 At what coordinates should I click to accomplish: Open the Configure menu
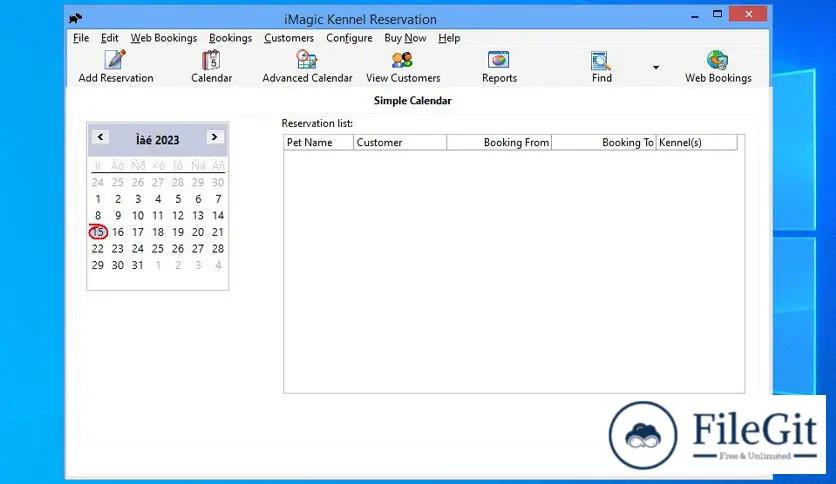pyautogui.click(x=349, y=38)
